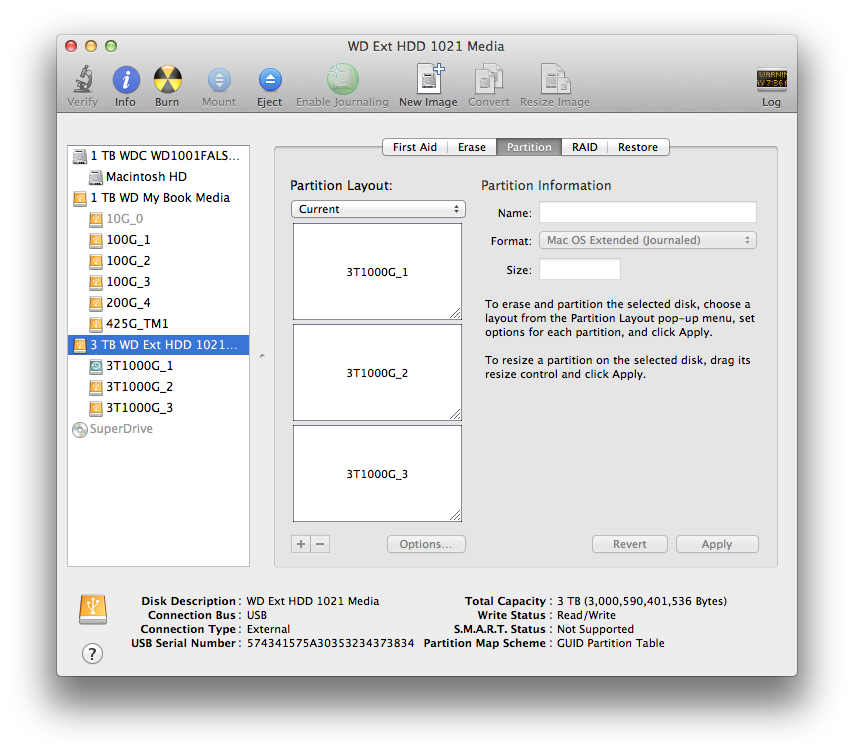The height and width of the screenshot is (755, 854).
Task: Select the 100G_2 volume
Action: pyautogui.click(x=158, y=261)
